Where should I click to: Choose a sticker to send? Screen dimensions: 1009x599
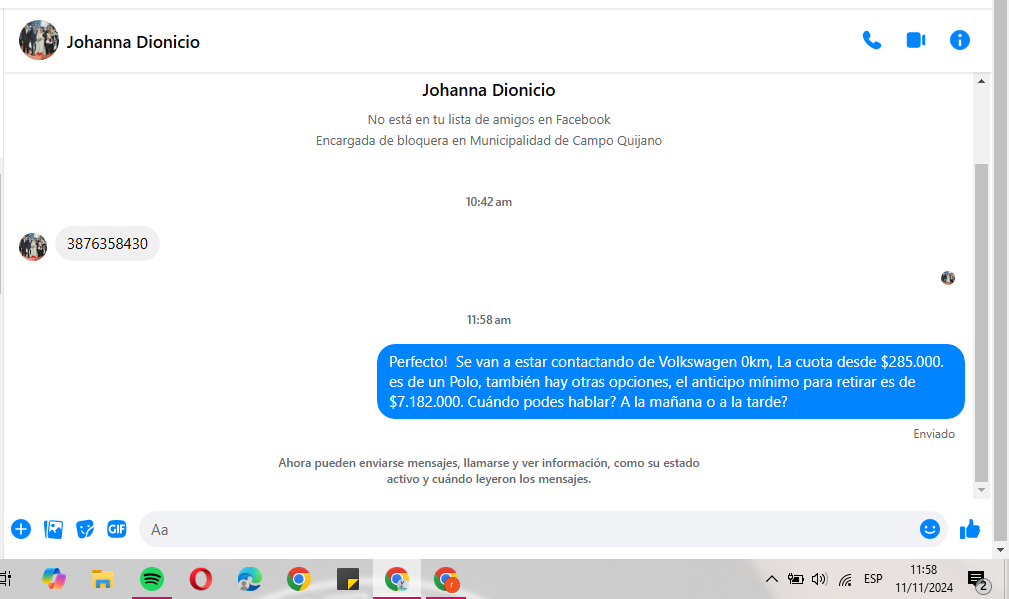[x=86, y=529]
